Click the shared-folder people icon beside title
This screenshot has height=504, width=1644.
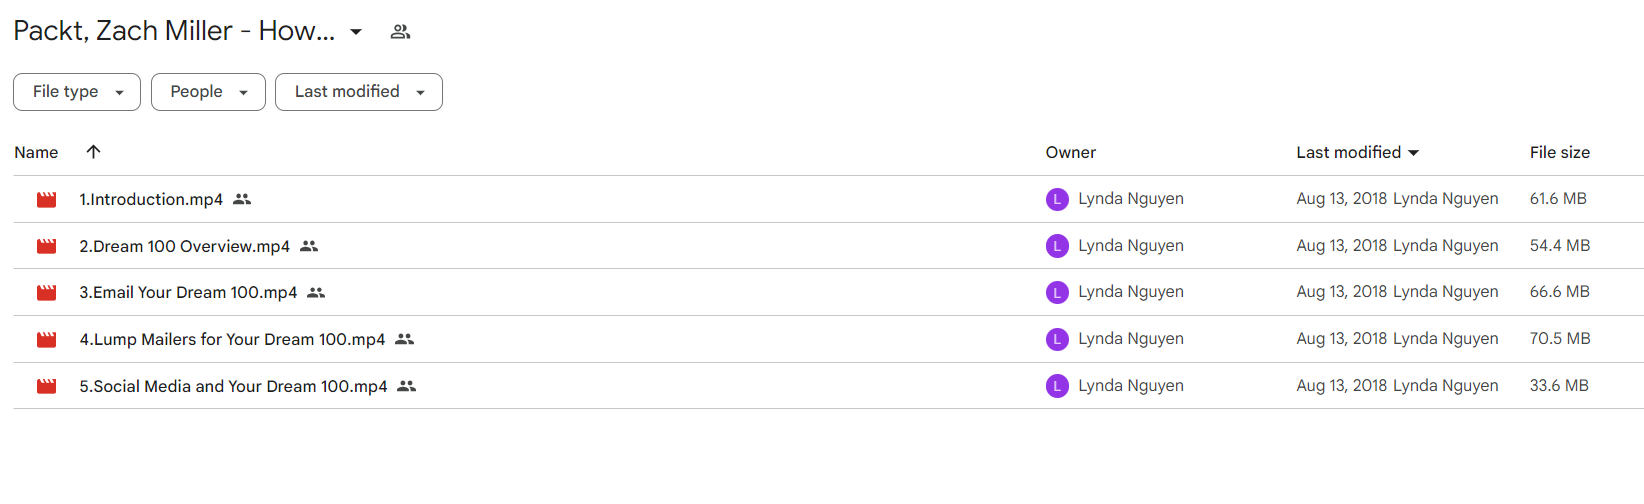pos(400,32)
